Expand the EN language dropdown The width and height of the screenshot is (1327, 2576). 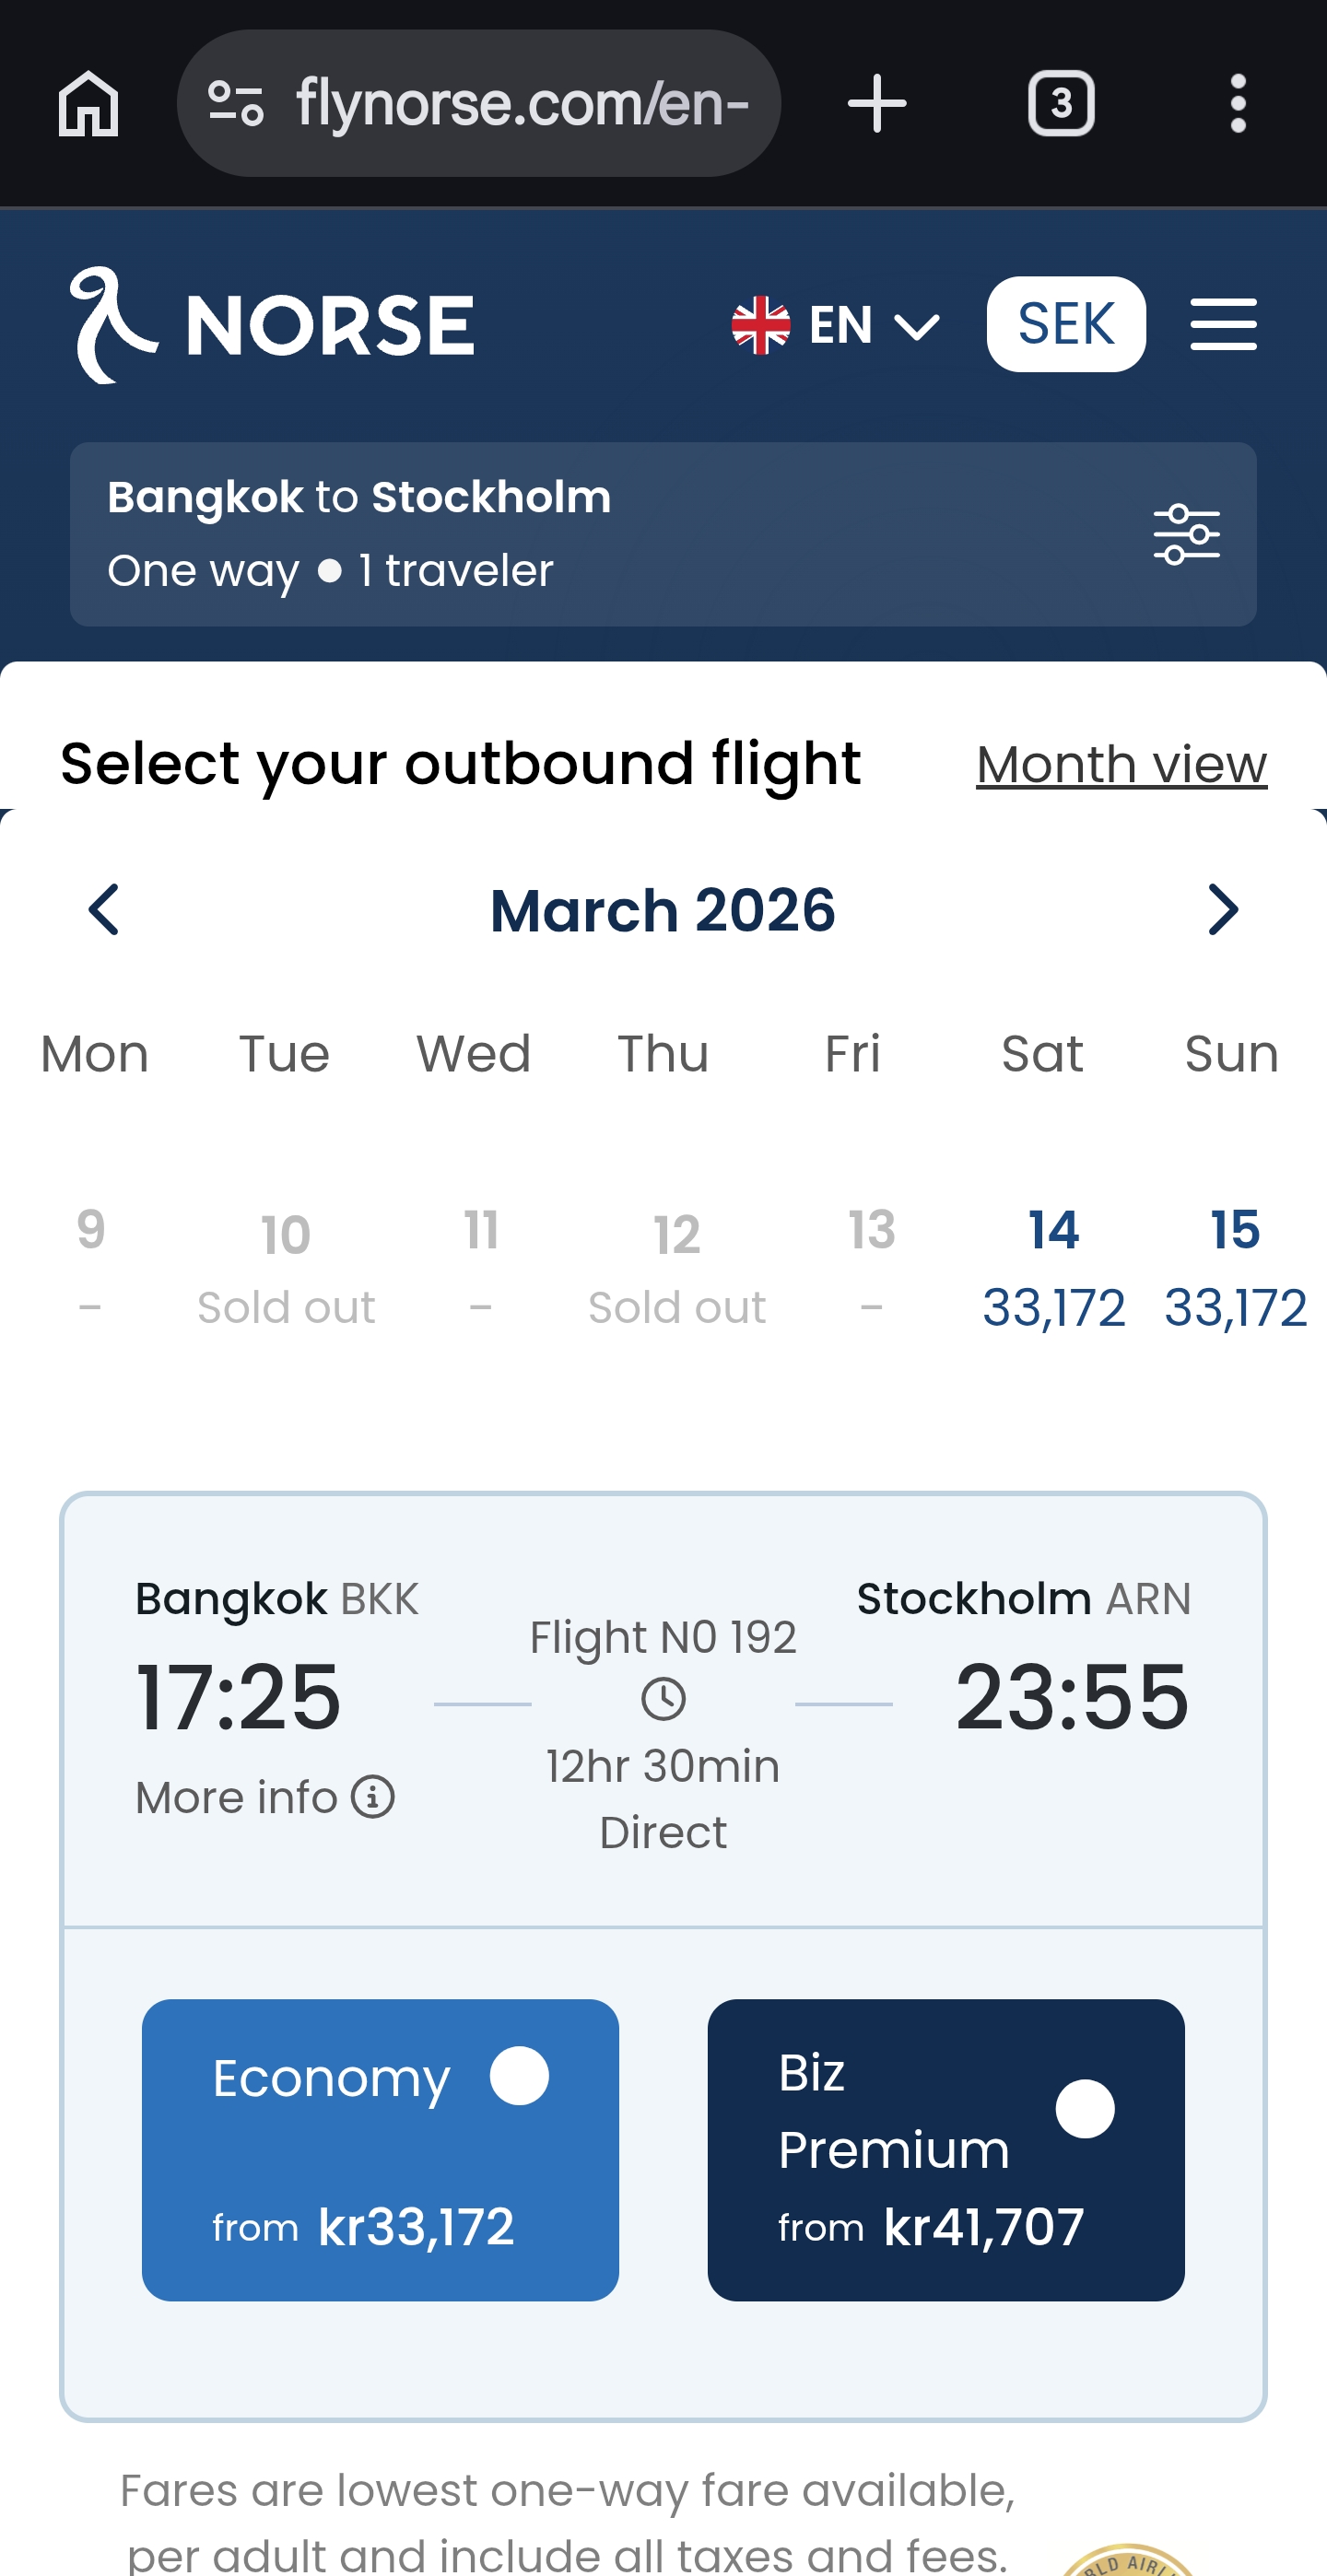[835, 325]
